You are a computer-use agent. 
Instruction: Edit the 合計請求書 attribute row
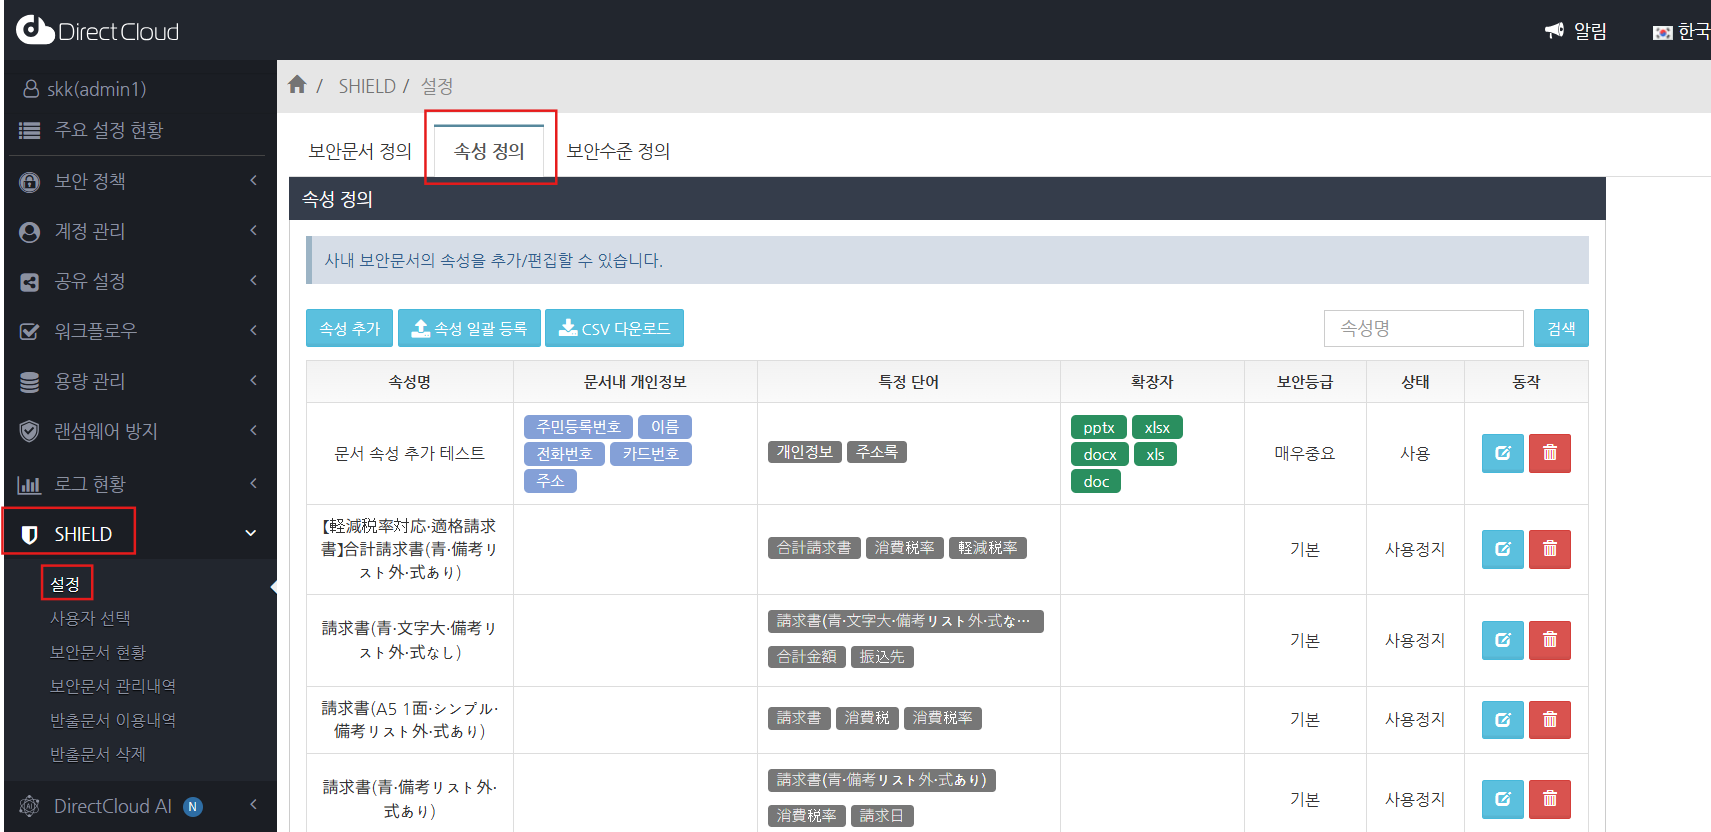coord(1502,549)
